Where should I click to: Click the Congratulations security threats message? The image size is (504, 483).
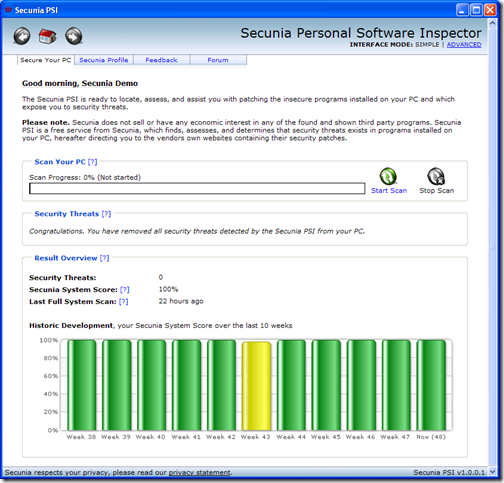[x=197, y=231]
